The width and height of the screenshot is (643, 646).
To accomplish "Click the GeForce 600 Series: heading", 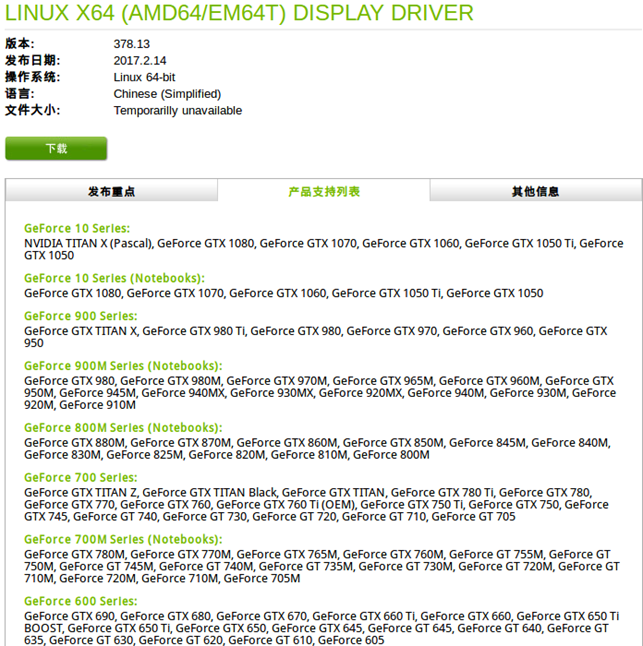I will coord(81,601).
